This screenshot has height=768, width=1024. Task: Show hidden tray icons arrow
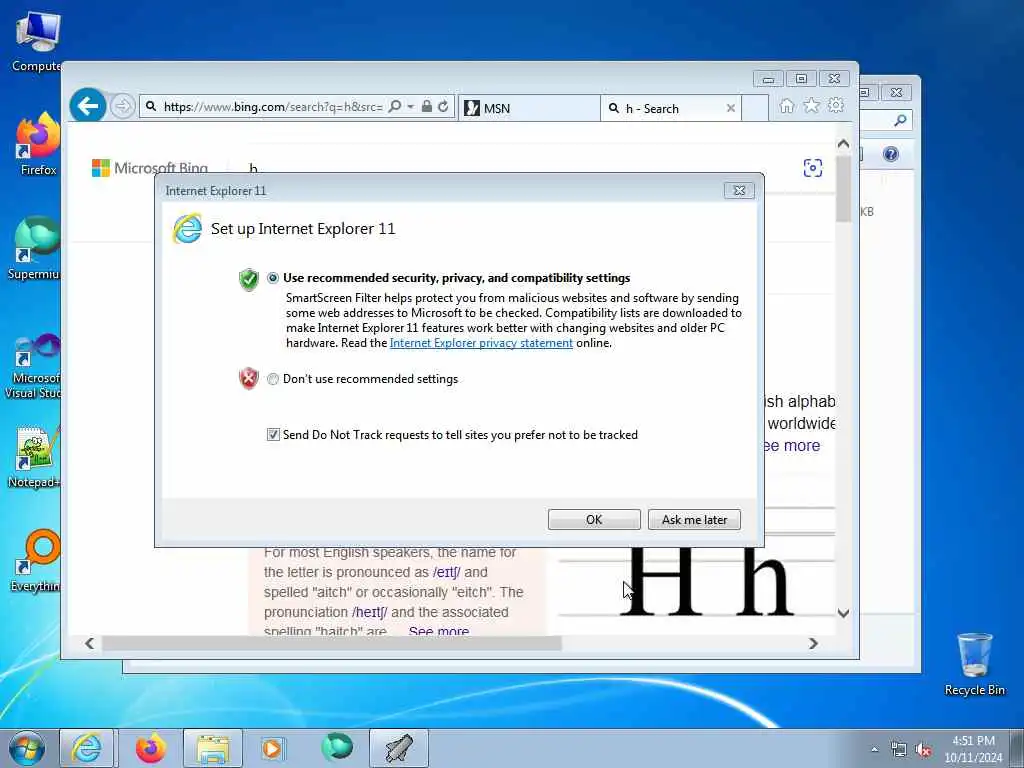click(874, 750)
